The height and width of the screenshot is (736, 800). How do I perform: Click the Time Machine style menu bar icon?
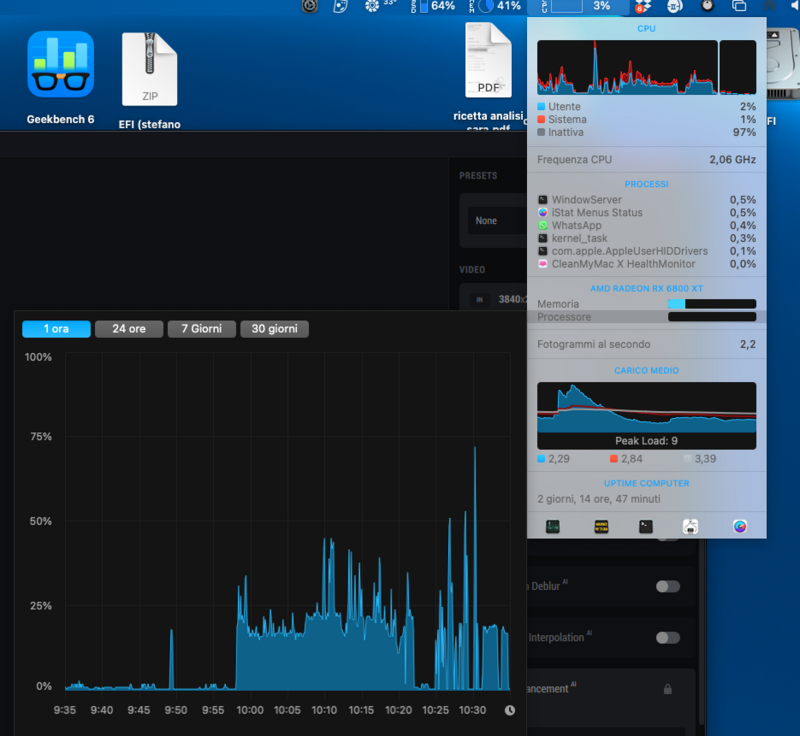click(x=310, y=6)
